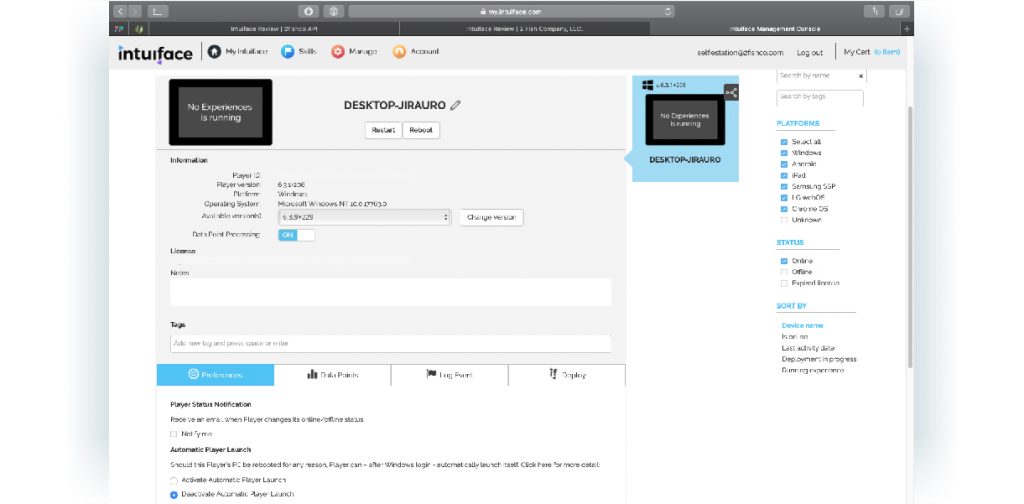
Task: Open the Deploy tab
Action: (x=567, y=375)
